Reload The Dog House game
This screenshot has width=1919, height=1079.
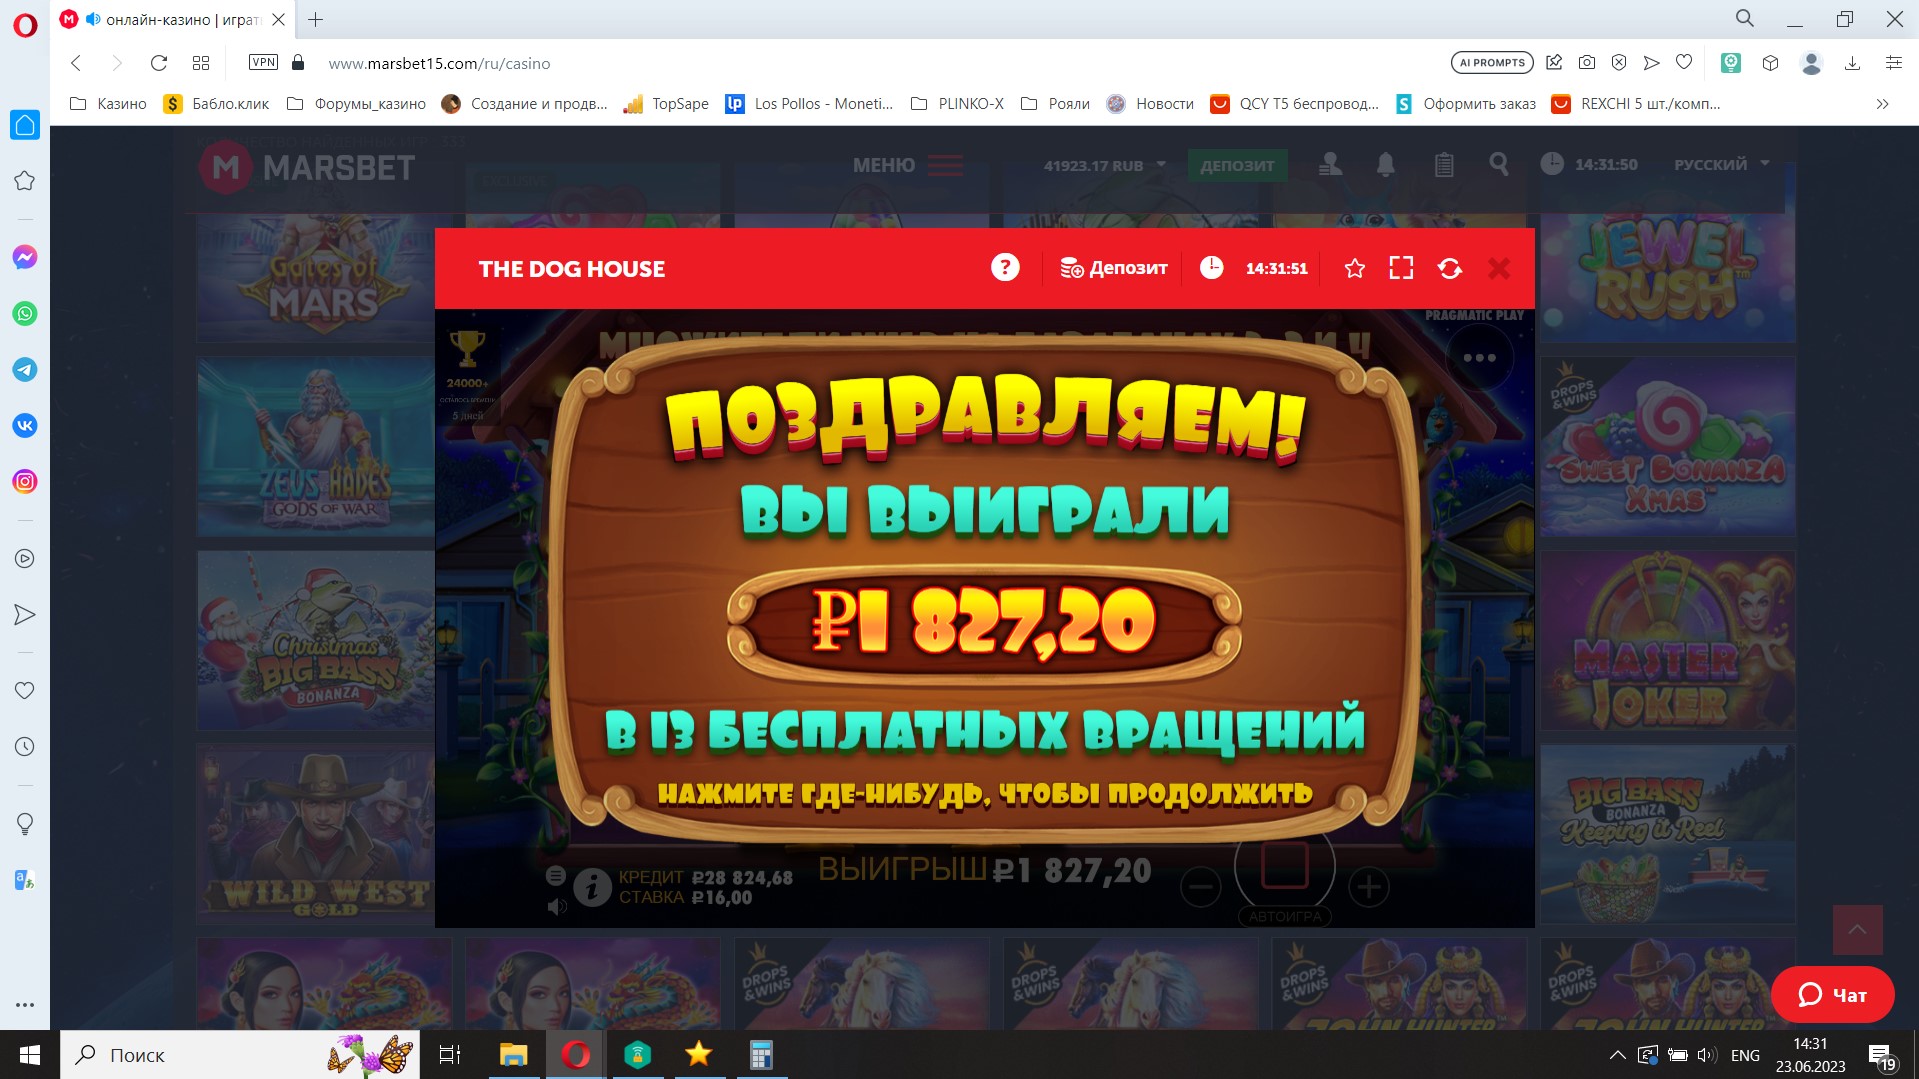pos(1449,268)
